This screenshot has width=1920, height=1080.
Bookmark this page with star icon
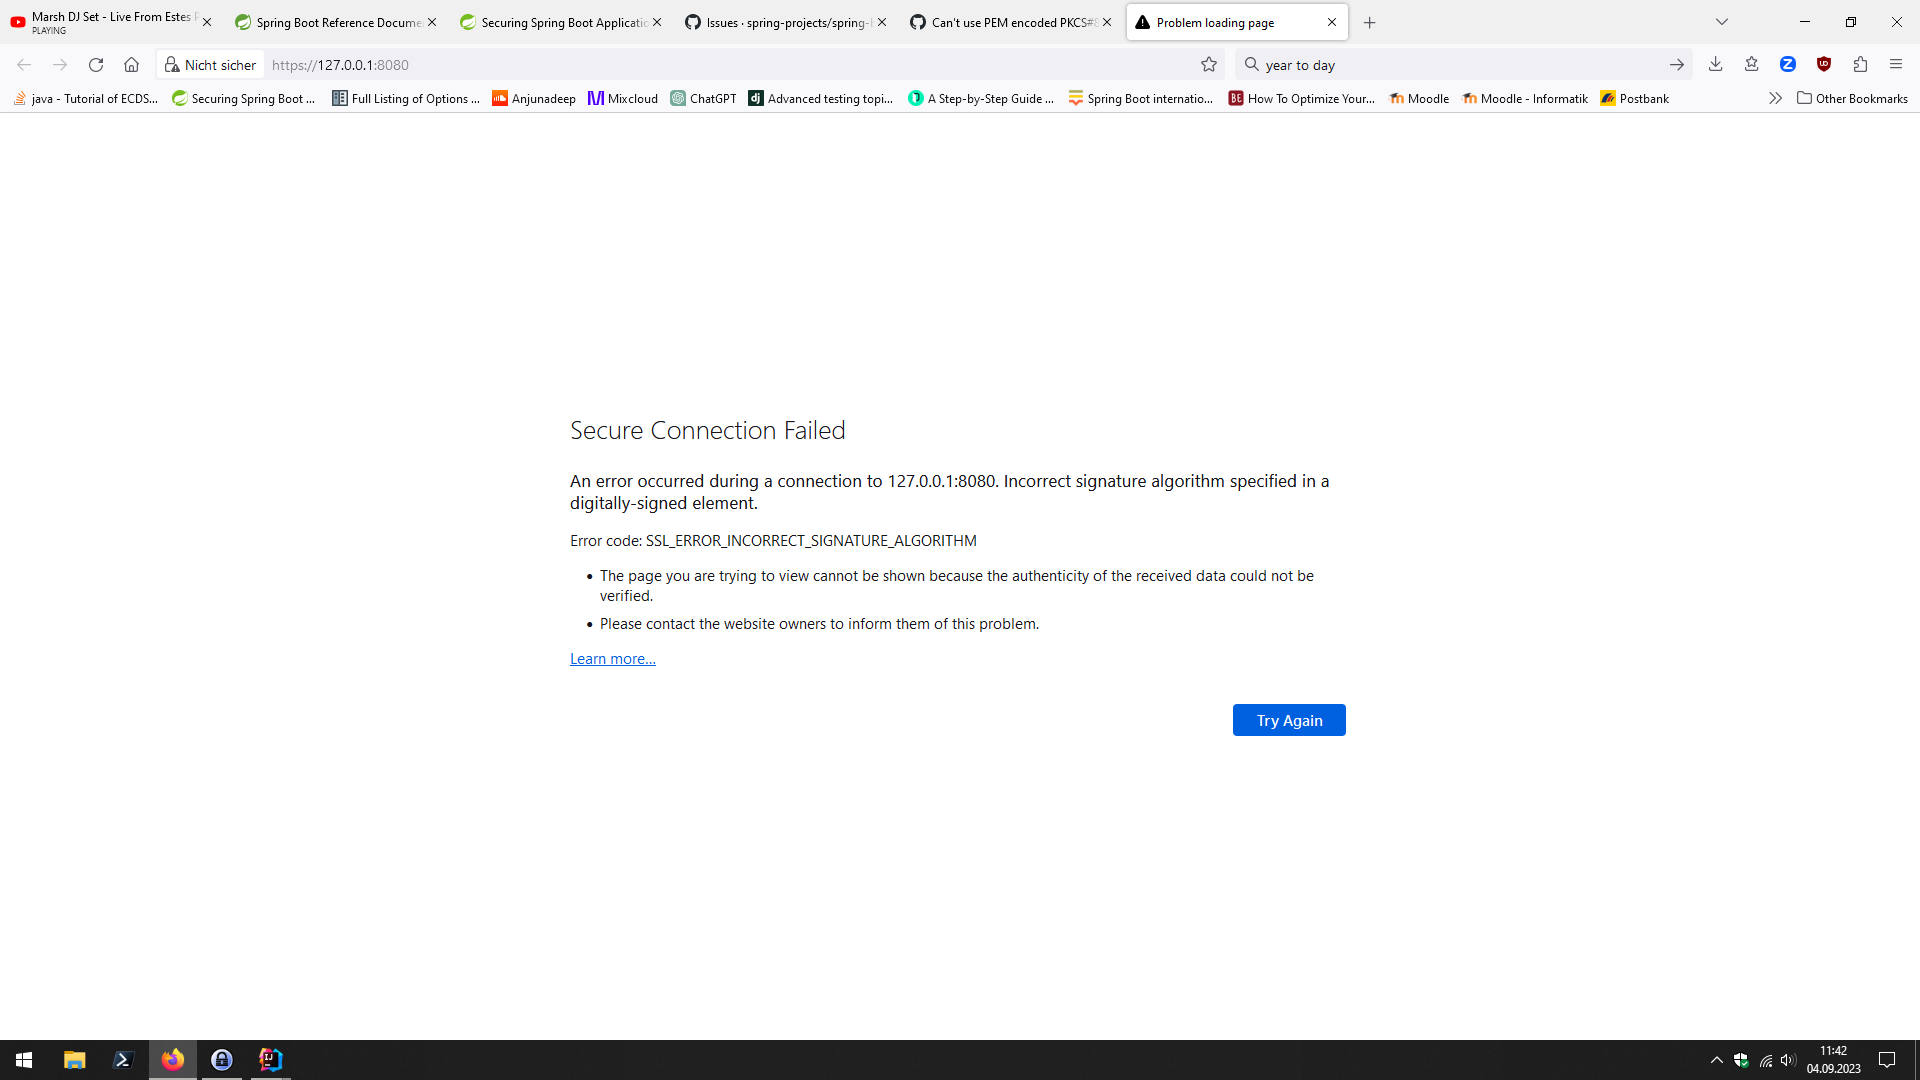coord(1209,65)
